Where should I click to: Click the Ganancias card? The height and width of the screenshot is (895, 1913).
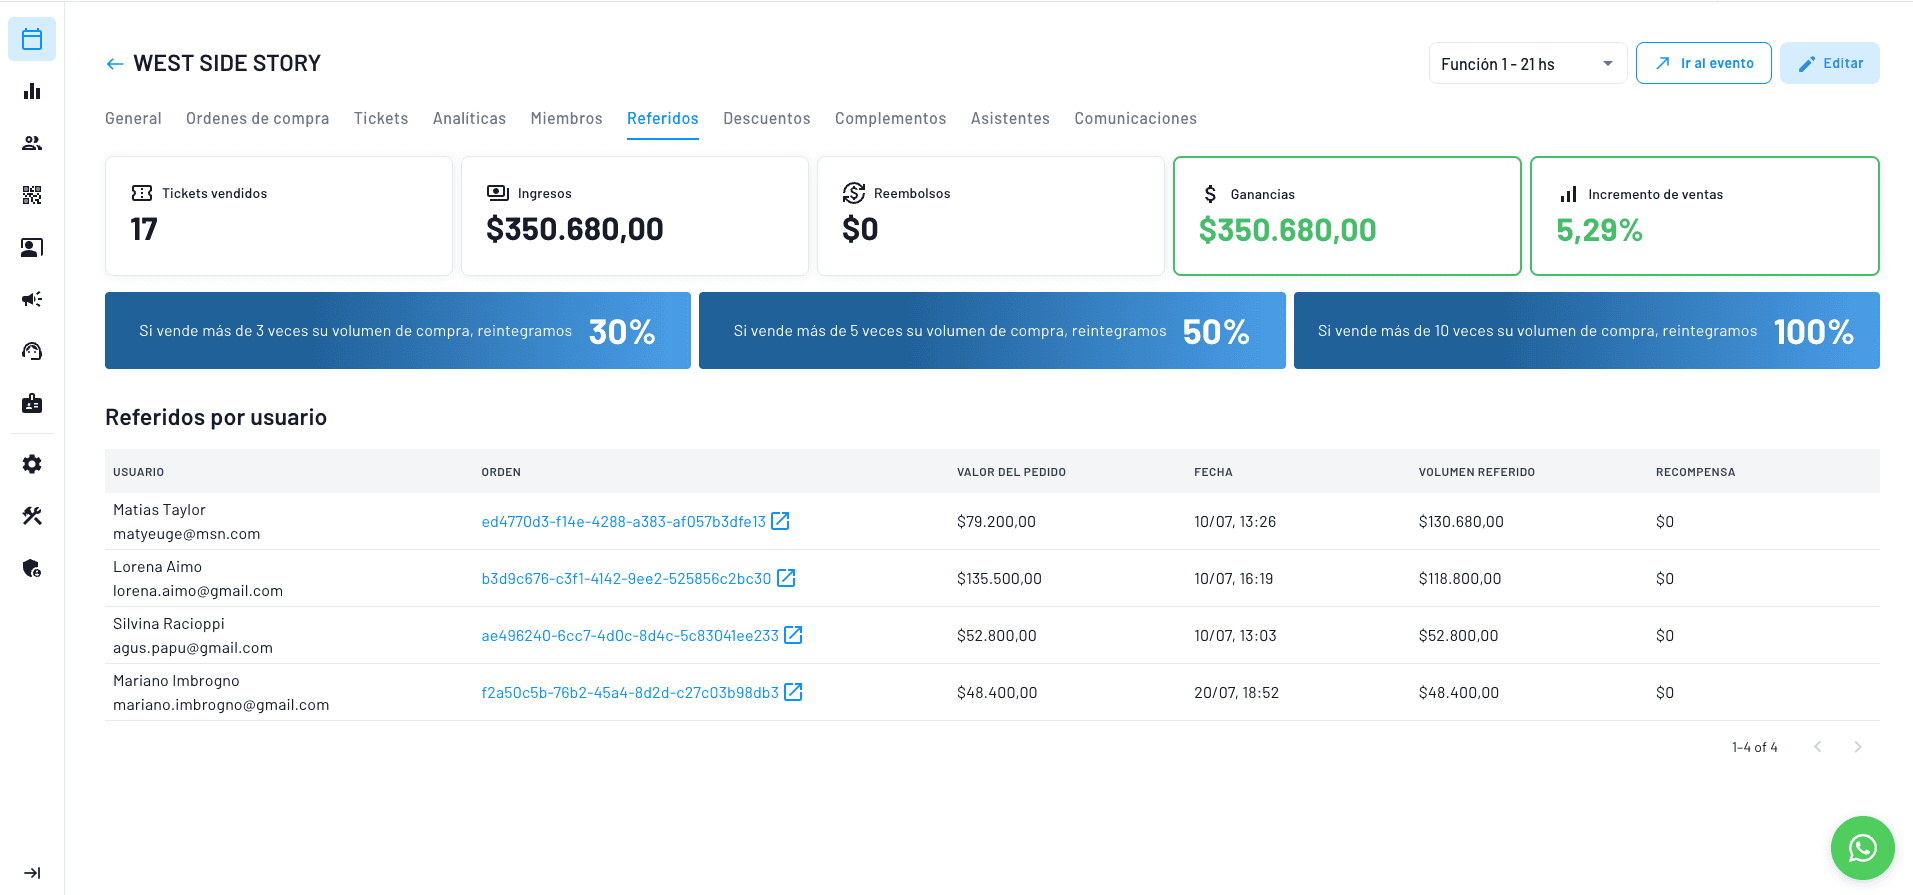click(1347, 216)
